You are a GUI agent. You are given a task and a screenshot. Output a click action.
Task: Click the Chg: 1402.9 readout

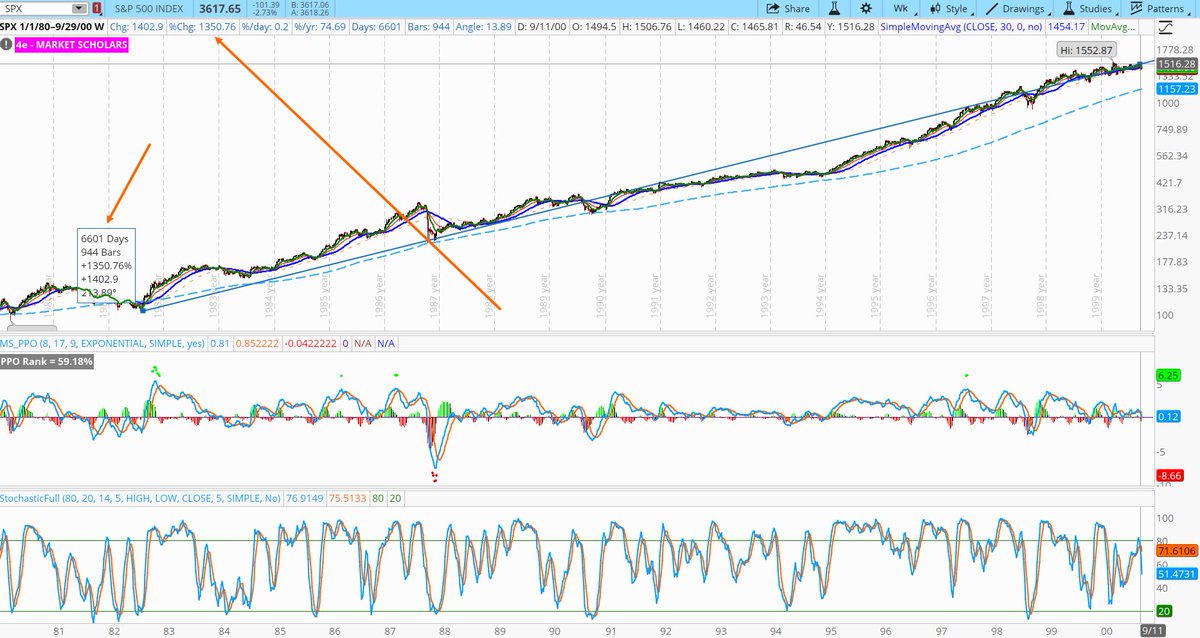[x=135, y=26]
